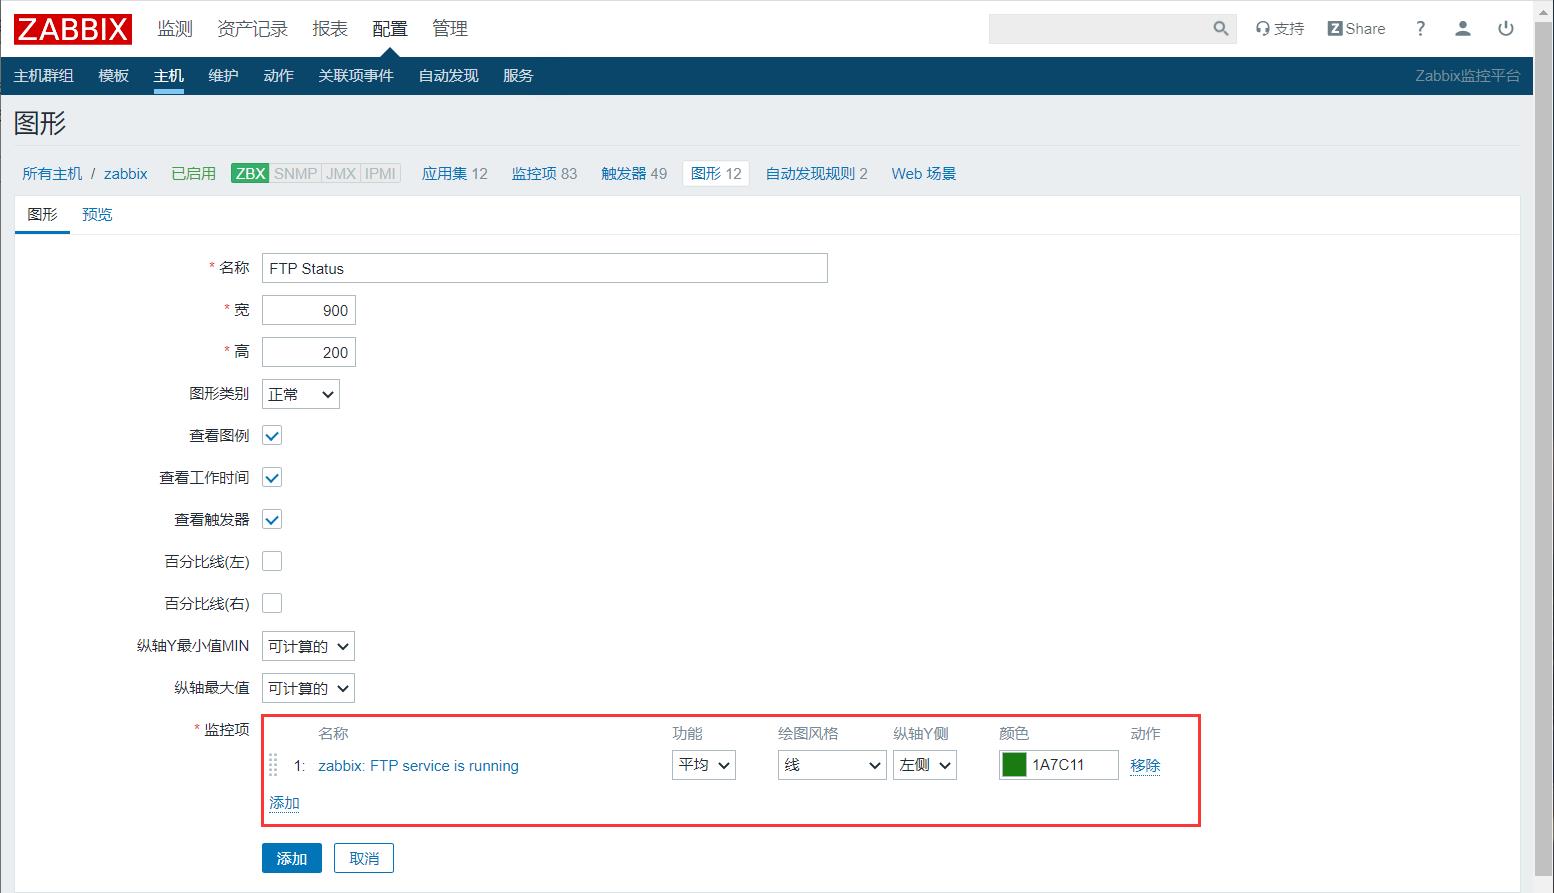
Task: Go to 维护 submenu
Action: 223,76
